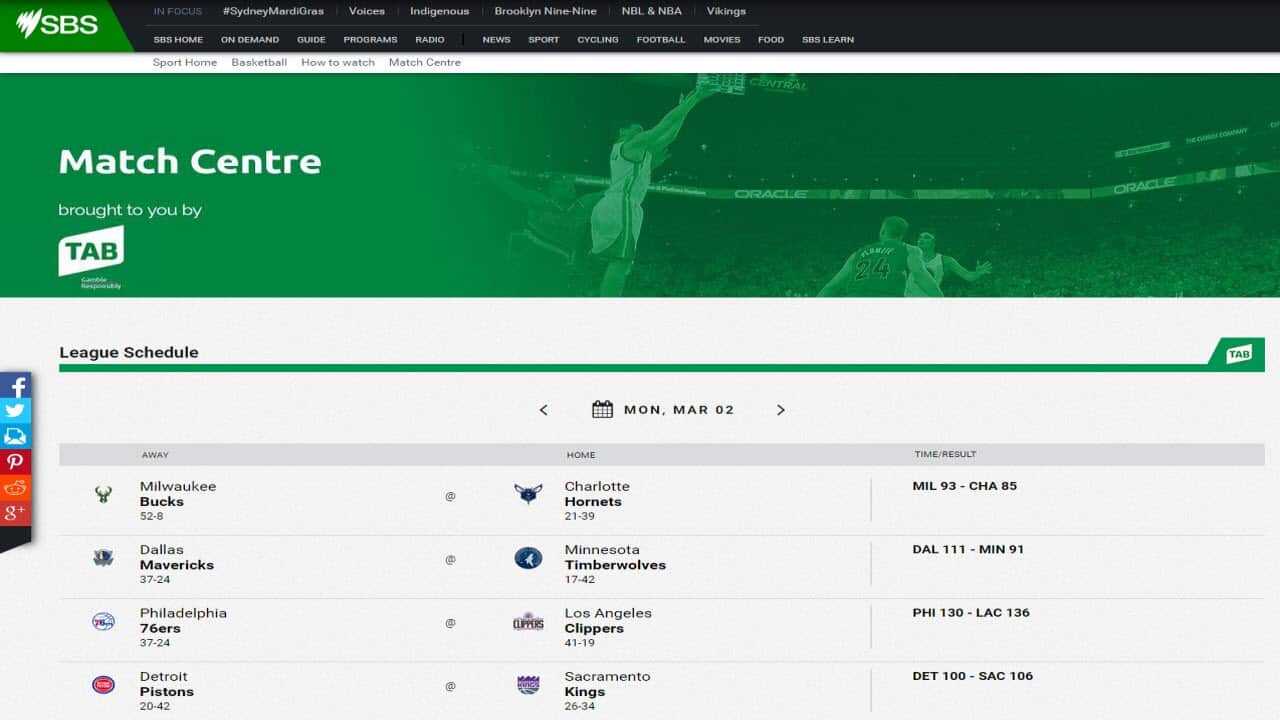
Task: Email the page using the share icon
Action: [15, 436]
